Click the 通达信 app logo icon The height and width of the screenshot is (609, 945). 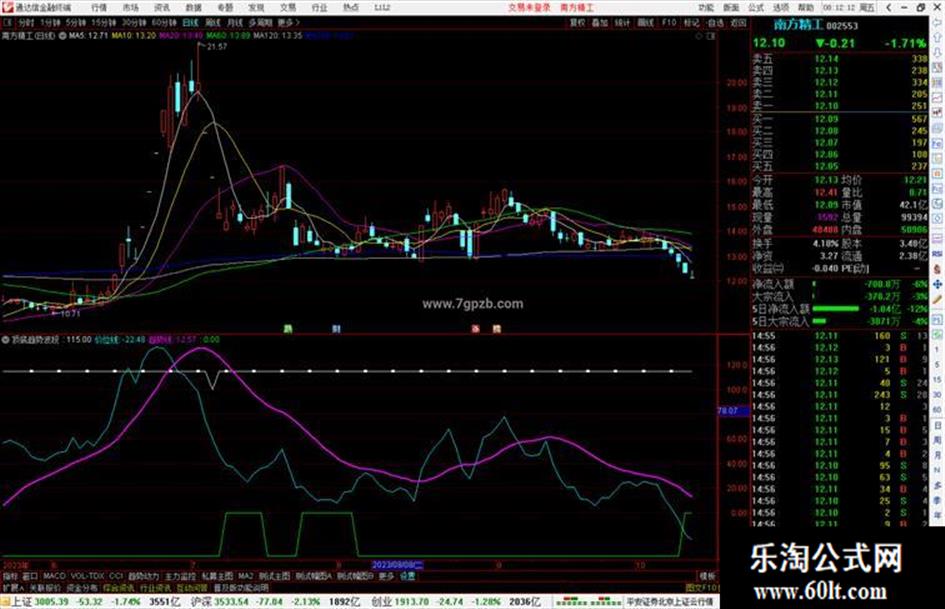coord(7,8)
